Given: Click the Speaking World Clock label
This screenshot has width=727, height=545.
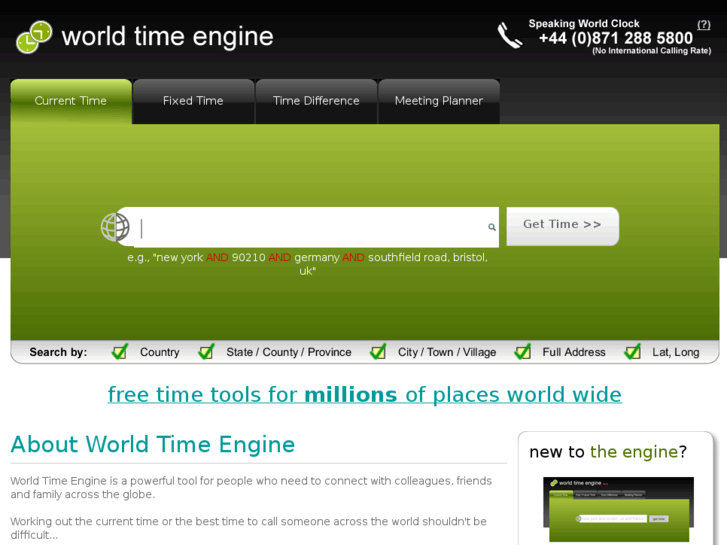Looking at the screenshot, I should pyautogui.click(x=584, y=24).
